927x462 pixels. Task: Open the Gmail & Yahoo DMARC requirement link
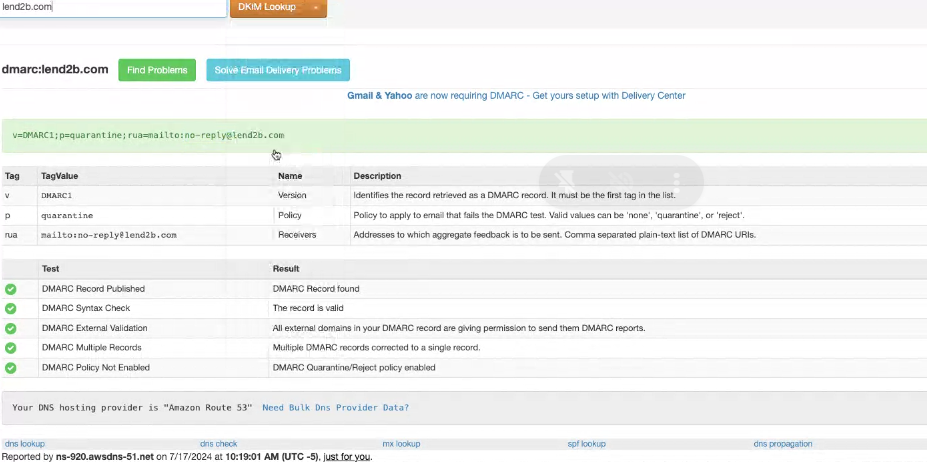(515, 96)
